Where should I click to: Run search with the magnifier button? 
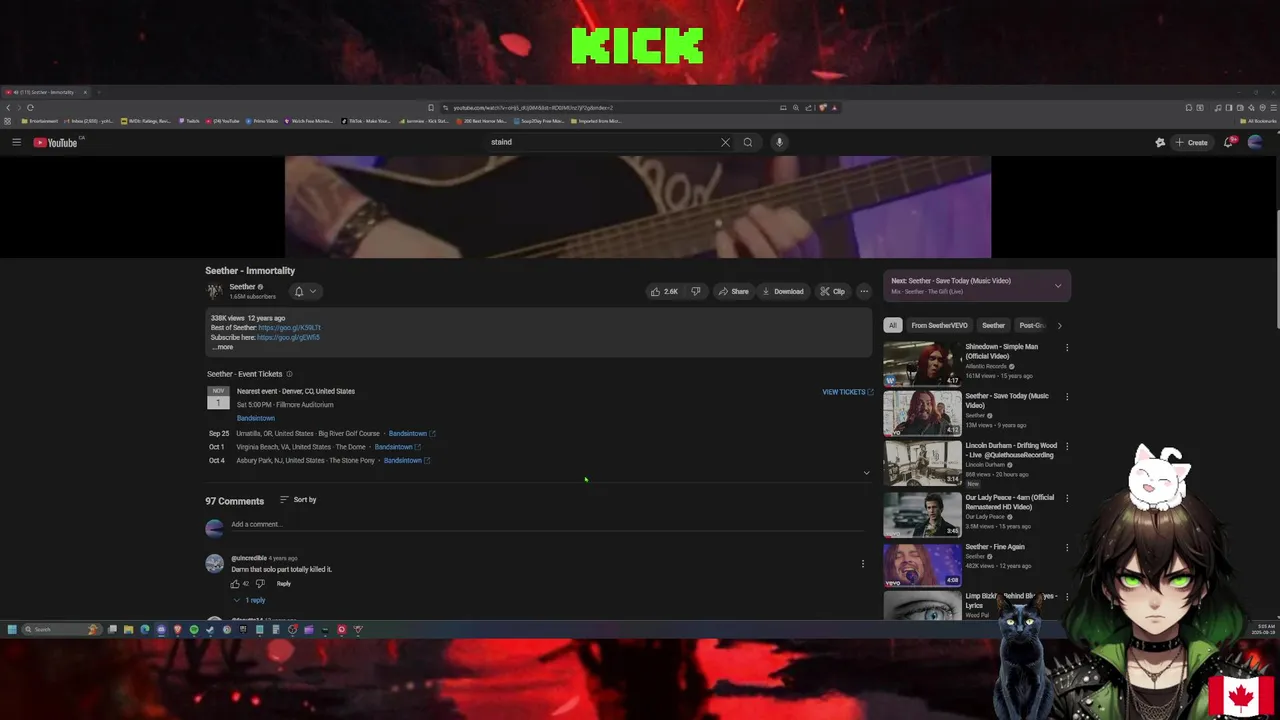tap(747, 142)
